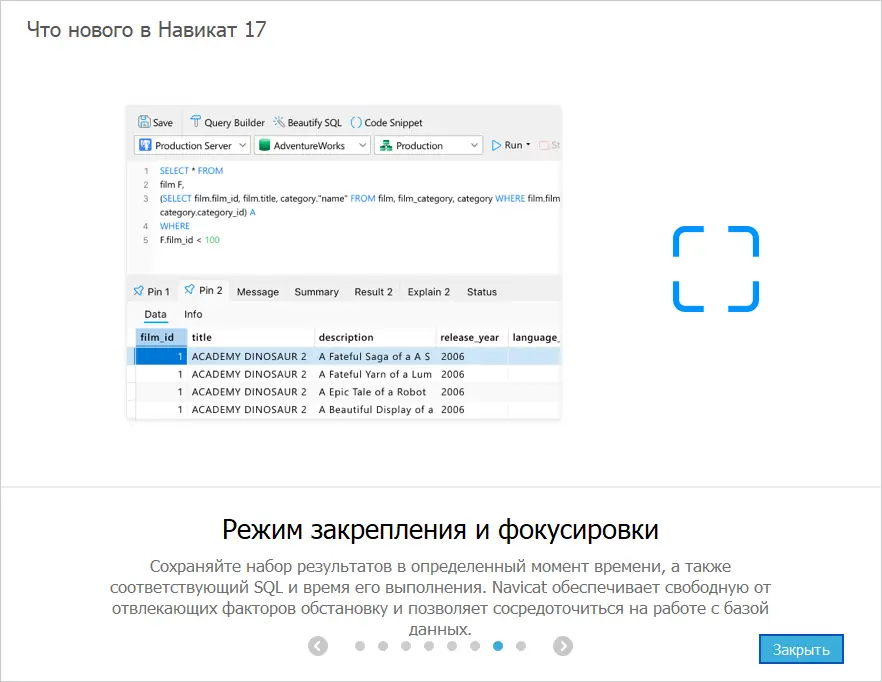The width and height of the screenshot is (882, 682).
Task: Click the Save icon in the preview toolbar
Action: [x=156, y=122]
